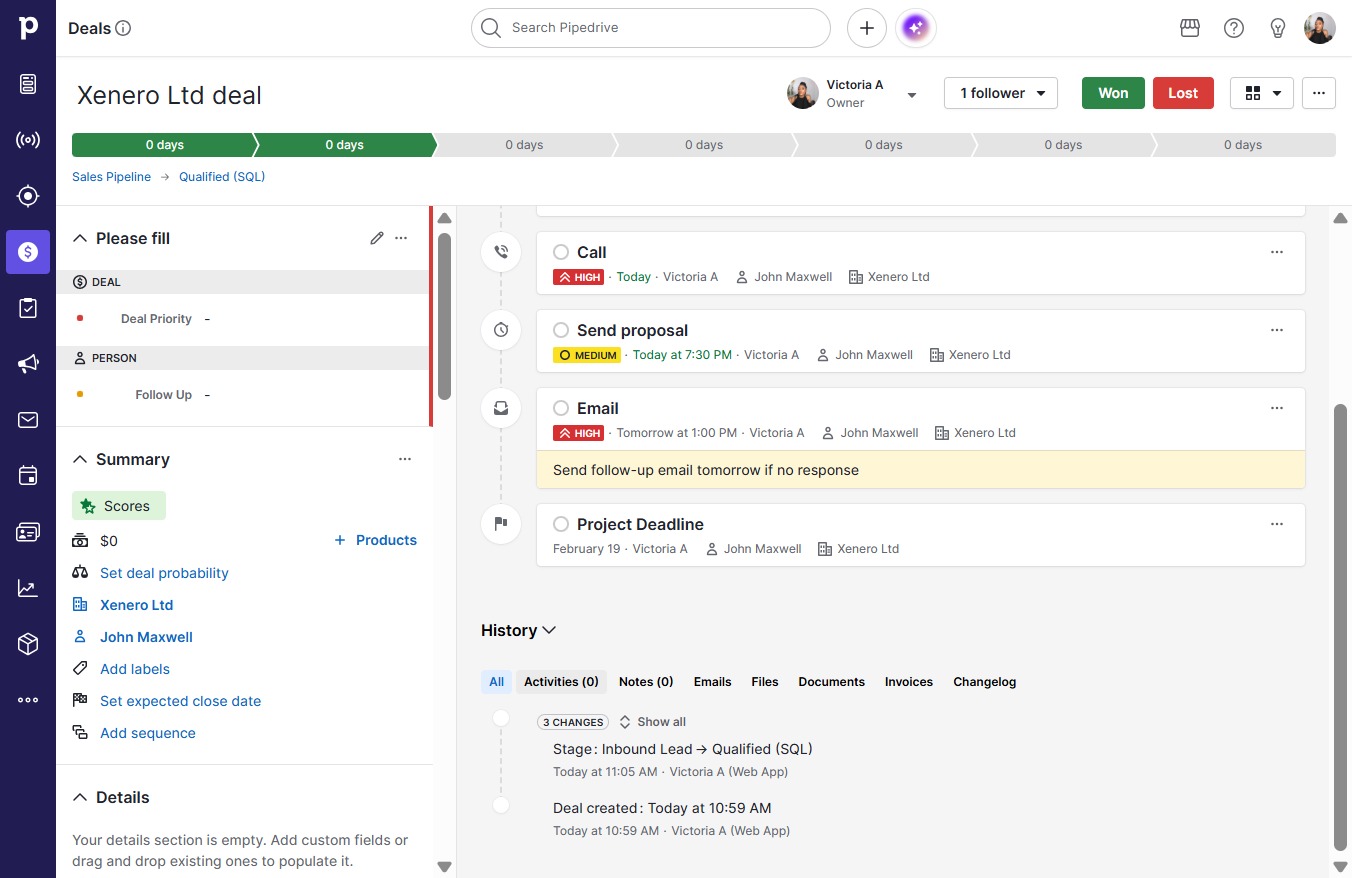Open more options for Please fill section
Viewport: 1352px width, 878px height.
pos(401,238)
